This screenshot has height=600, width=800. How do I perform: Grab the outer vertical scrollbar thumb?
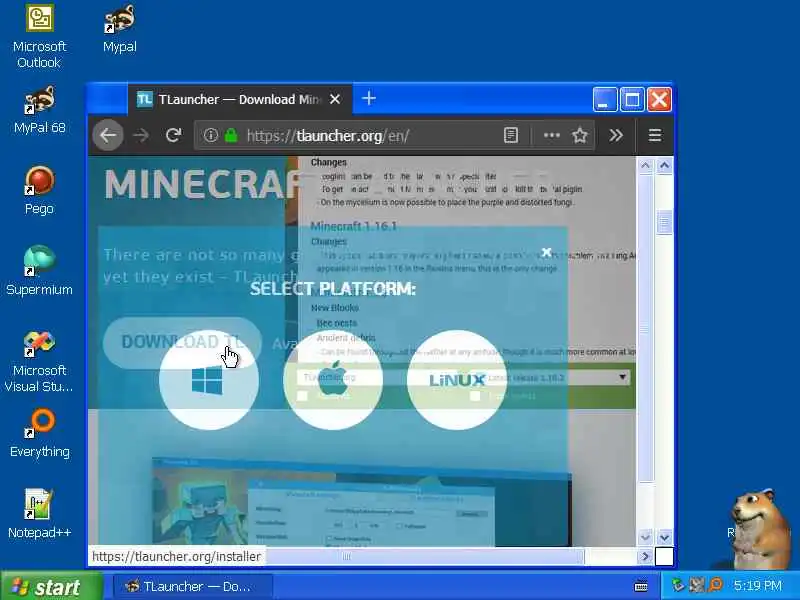click(664, 222)
